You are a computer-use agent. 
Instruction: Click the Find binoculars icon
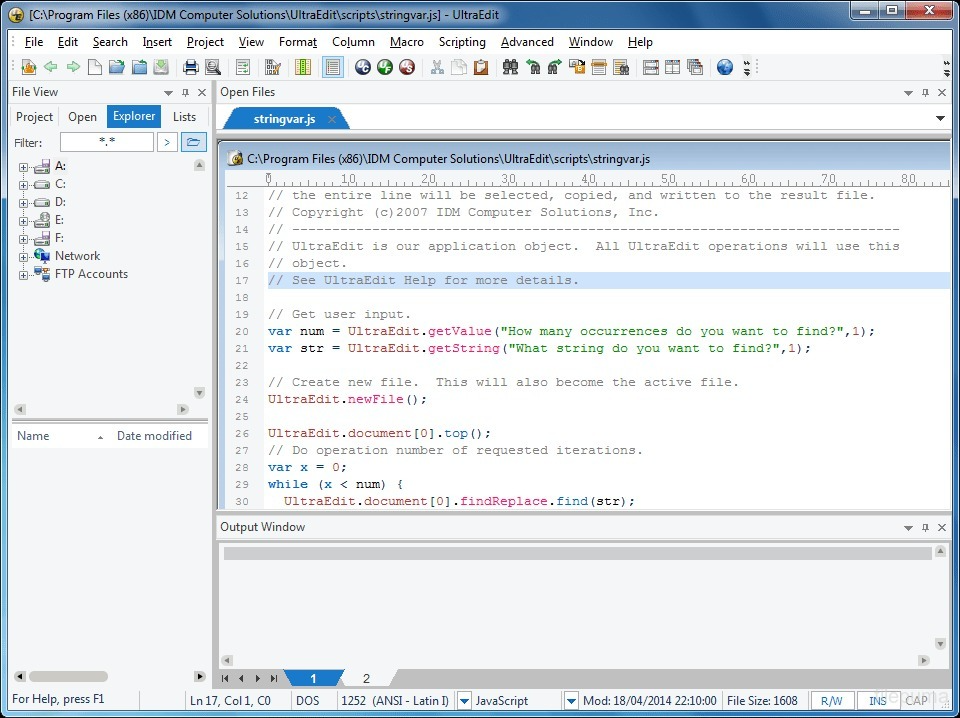510,66
